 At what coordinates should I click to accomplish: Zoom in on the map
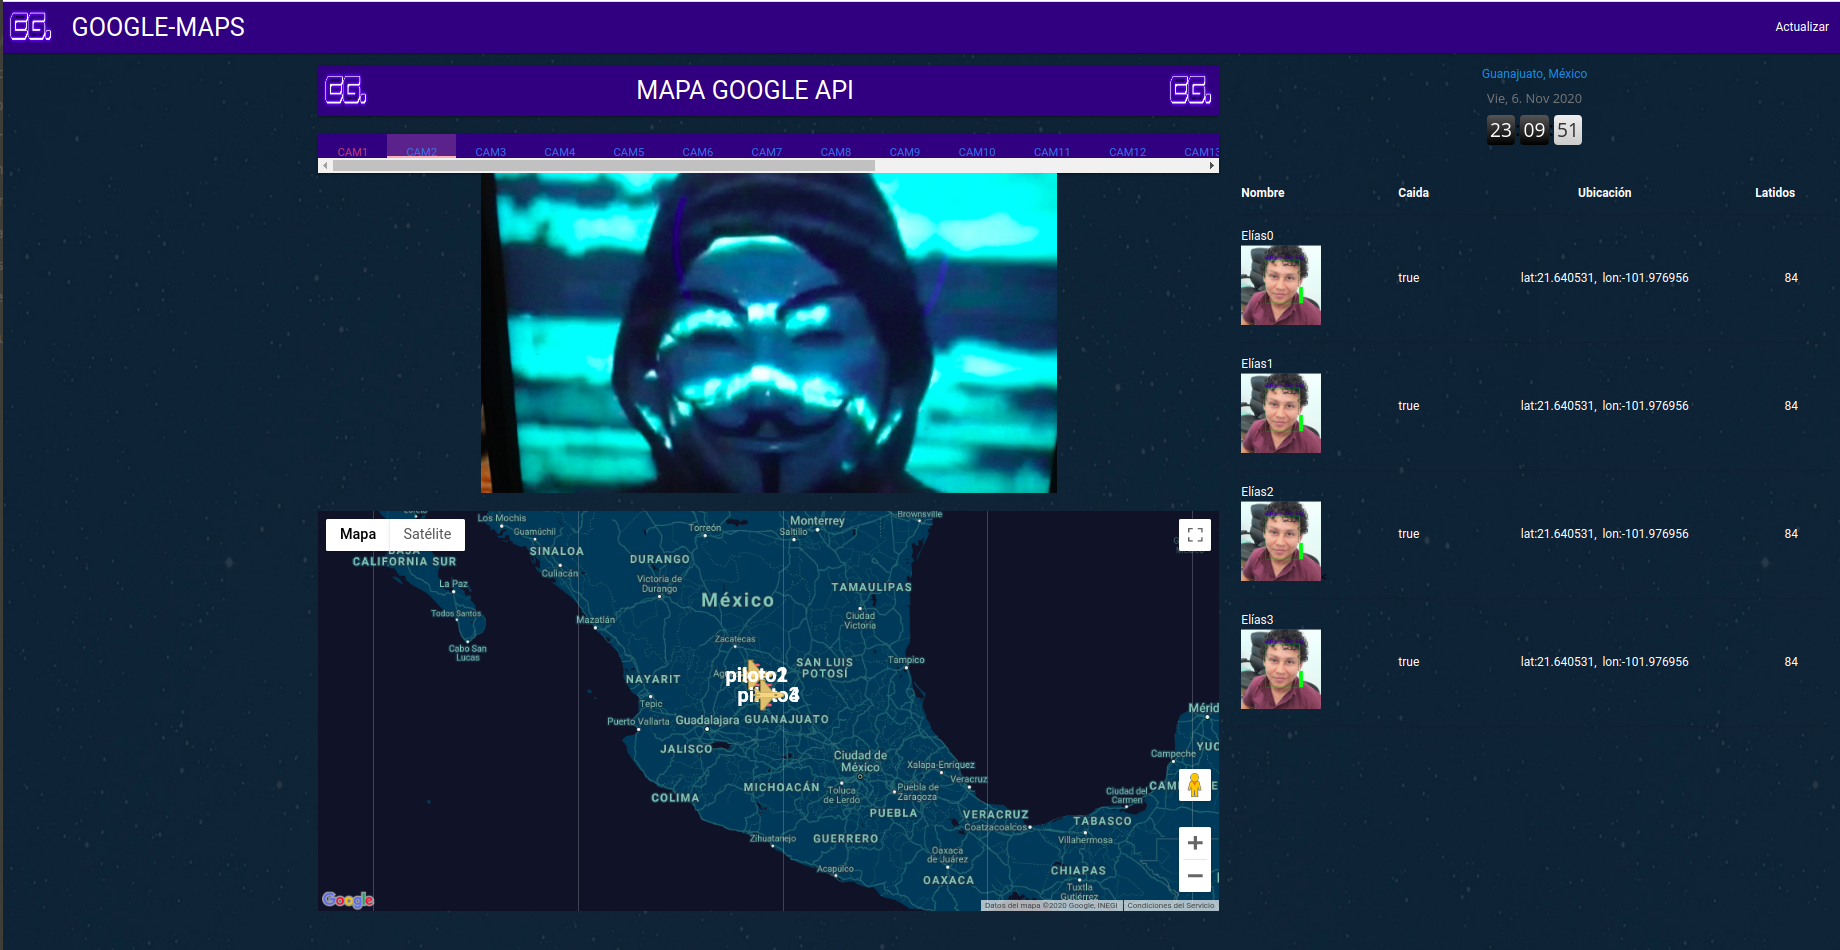(x=1195, y=843)
